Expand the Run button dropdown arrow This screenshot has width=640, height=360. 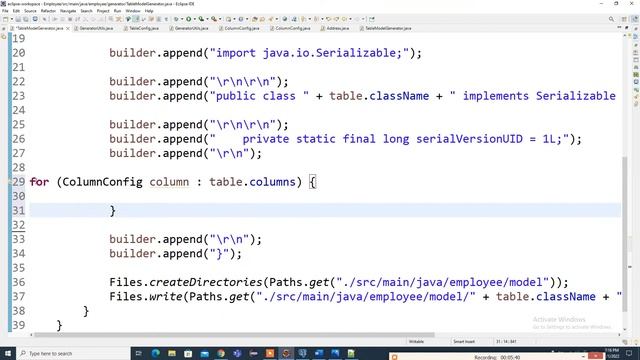(x=194, y=19)
